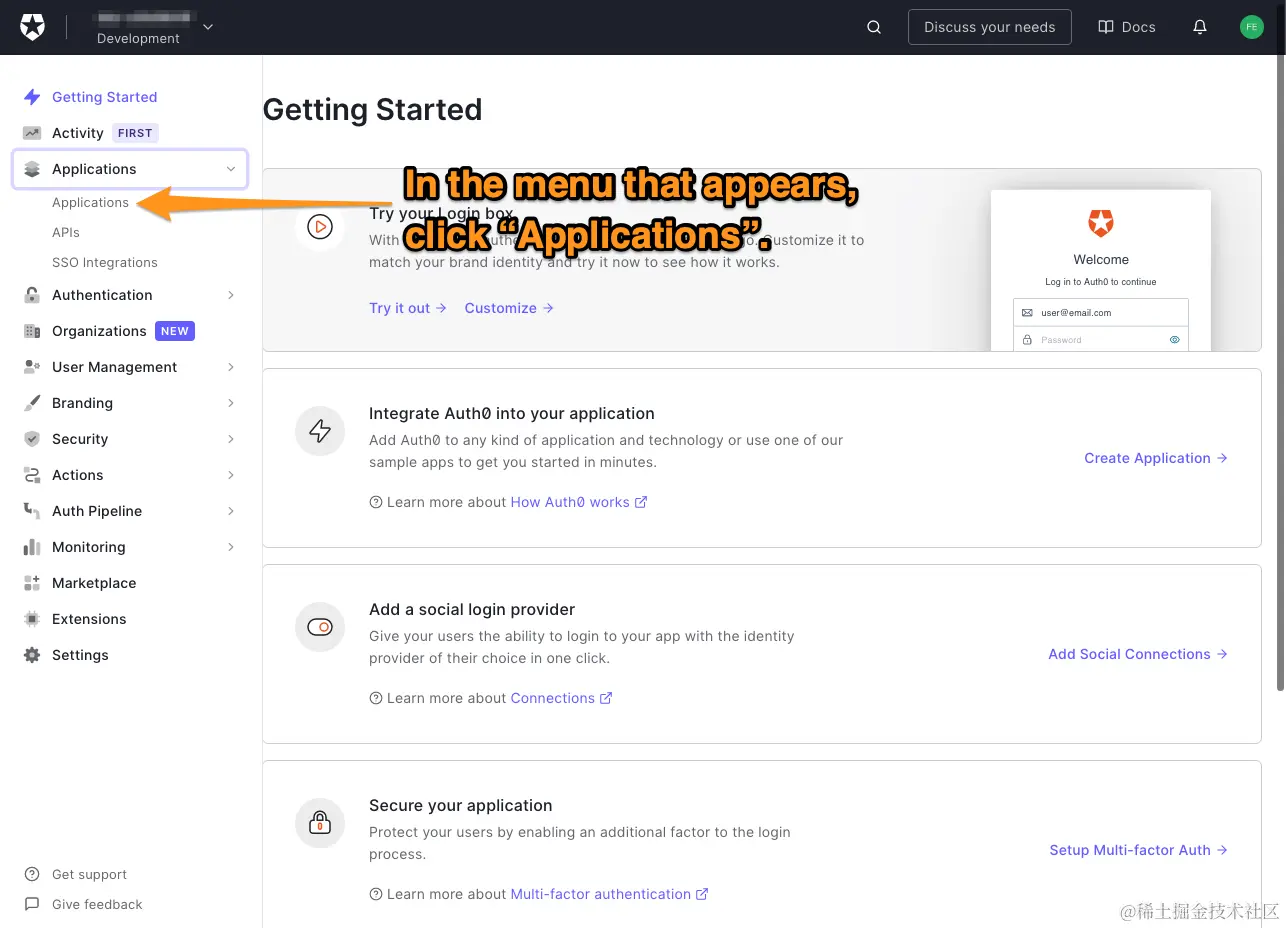
Task: Expand the User Management section
Action: coord(113,367)
